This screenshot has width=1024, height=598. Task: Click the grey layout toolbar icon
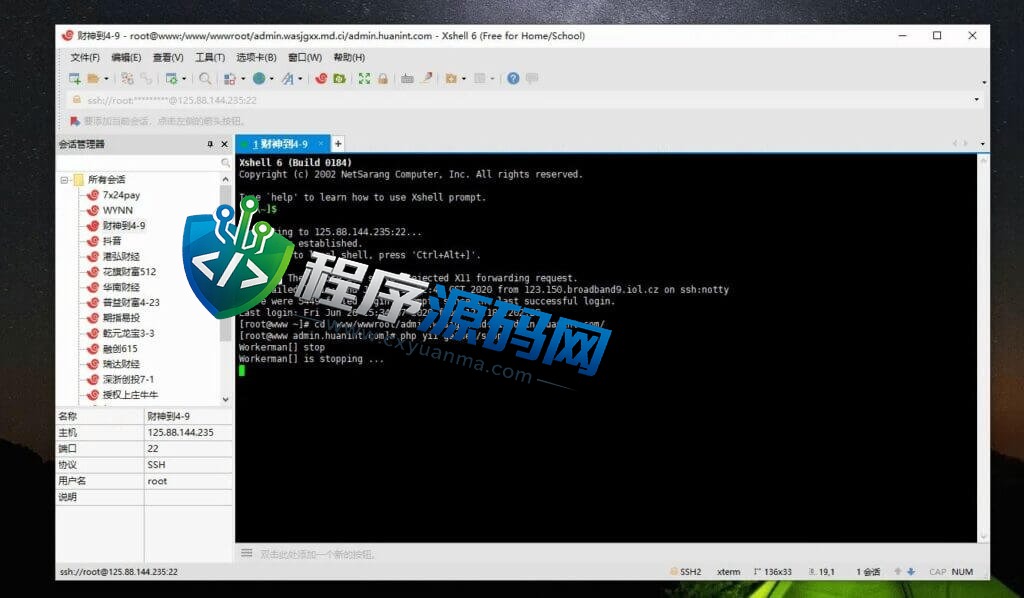[480, 78]
